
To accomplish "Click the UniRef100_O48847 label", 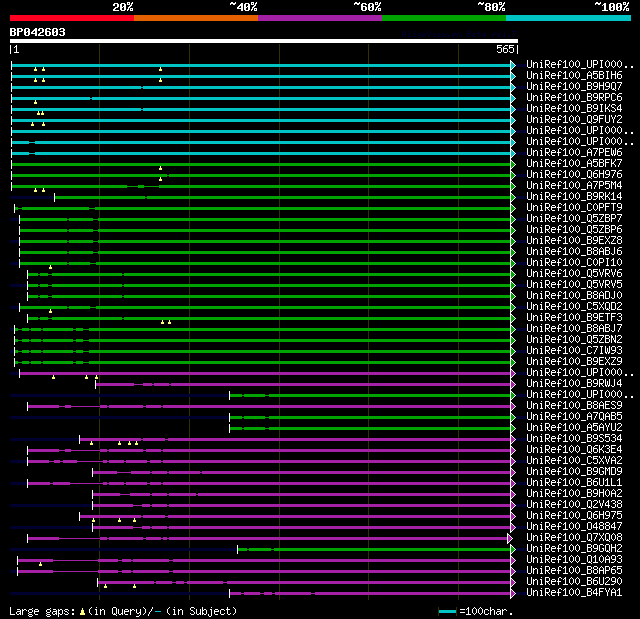I will pyautogui.click(x=574, y=527).
